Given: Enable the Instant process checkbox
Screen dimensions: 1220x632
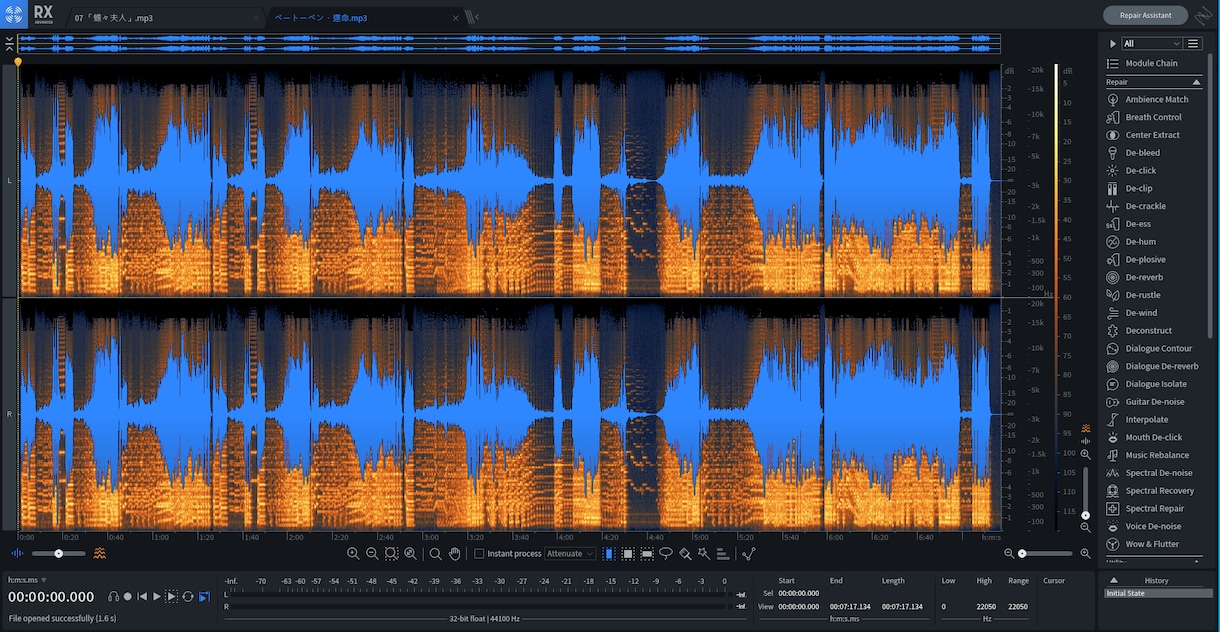Looking at the screenshot, I should (x=479, y=554).
